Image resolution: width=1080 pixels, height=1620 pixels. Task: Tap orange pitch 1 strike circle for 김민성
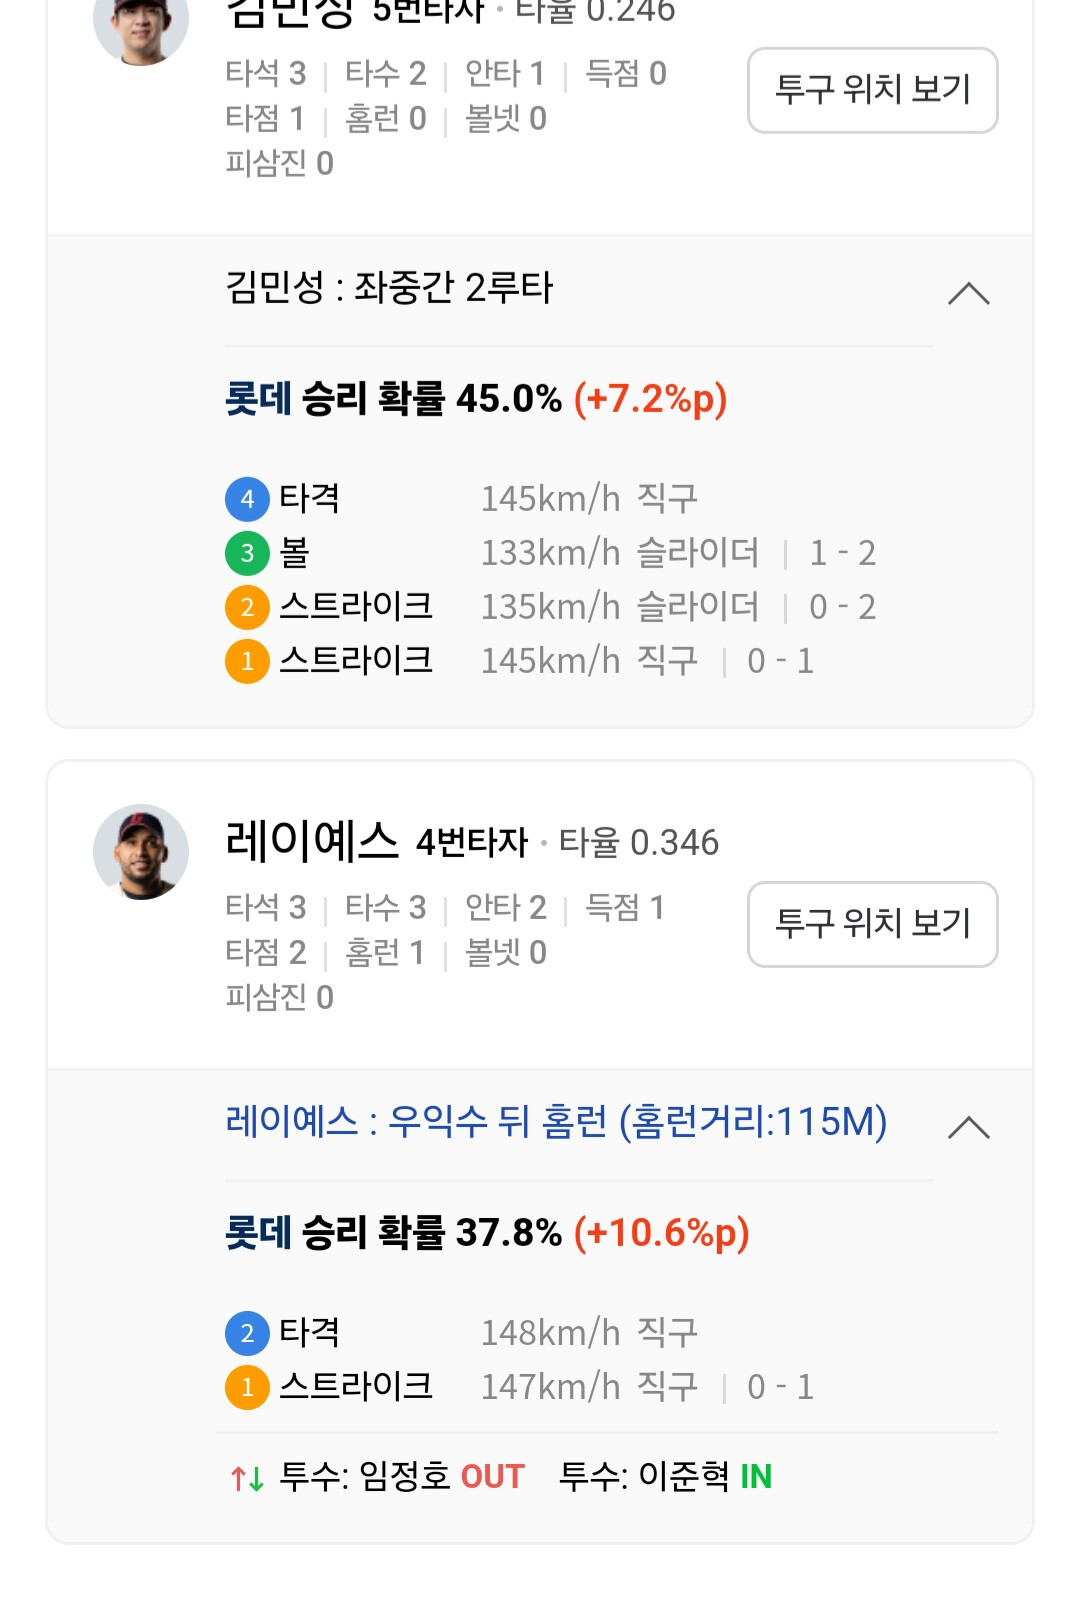coord(247,661)
